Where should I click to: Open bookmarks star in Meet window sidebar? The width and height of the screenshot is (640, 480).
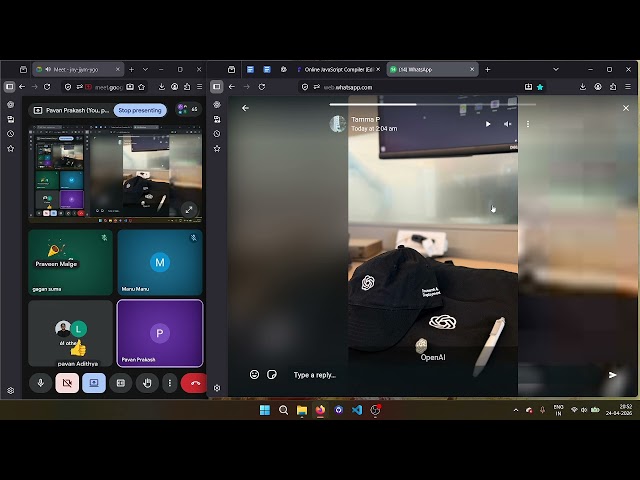tap(11, 149)
